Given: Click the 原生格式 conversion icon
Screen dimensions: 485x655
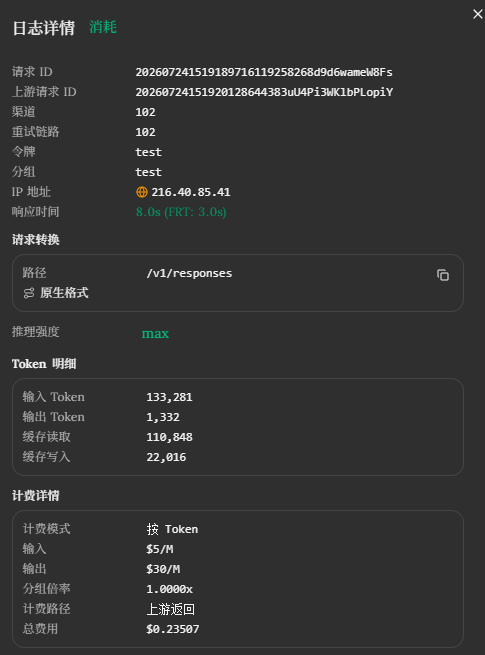Looking at the screenshot, I should (x=29, y=293).
